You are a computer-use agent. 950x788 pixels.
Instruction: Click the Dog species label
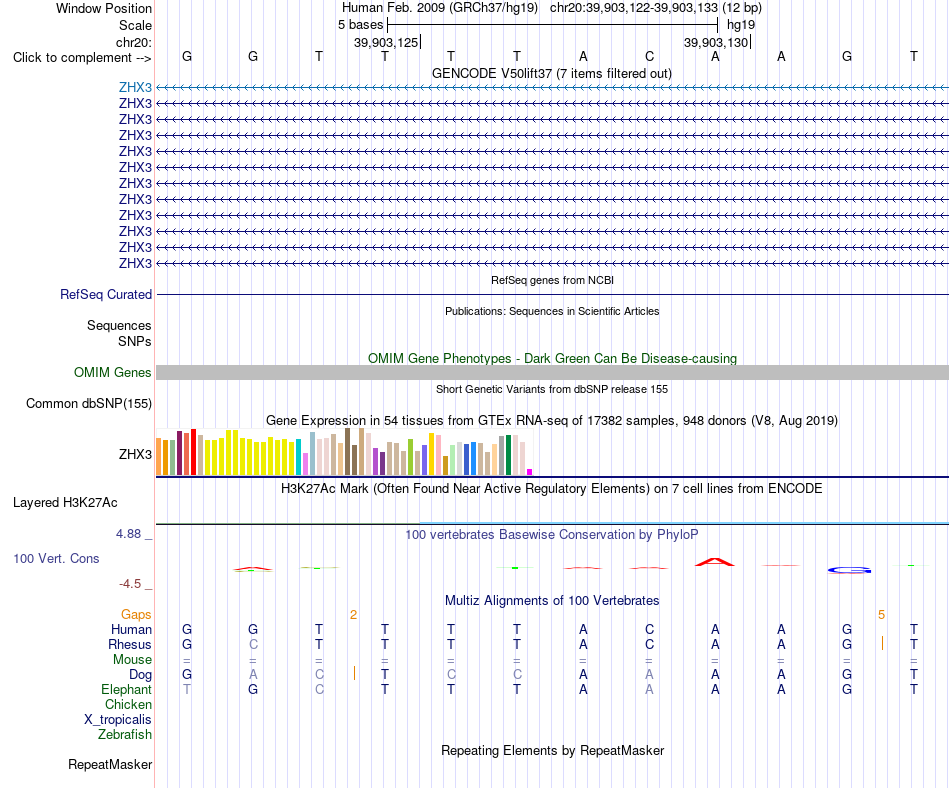click(x=140, y=675)
